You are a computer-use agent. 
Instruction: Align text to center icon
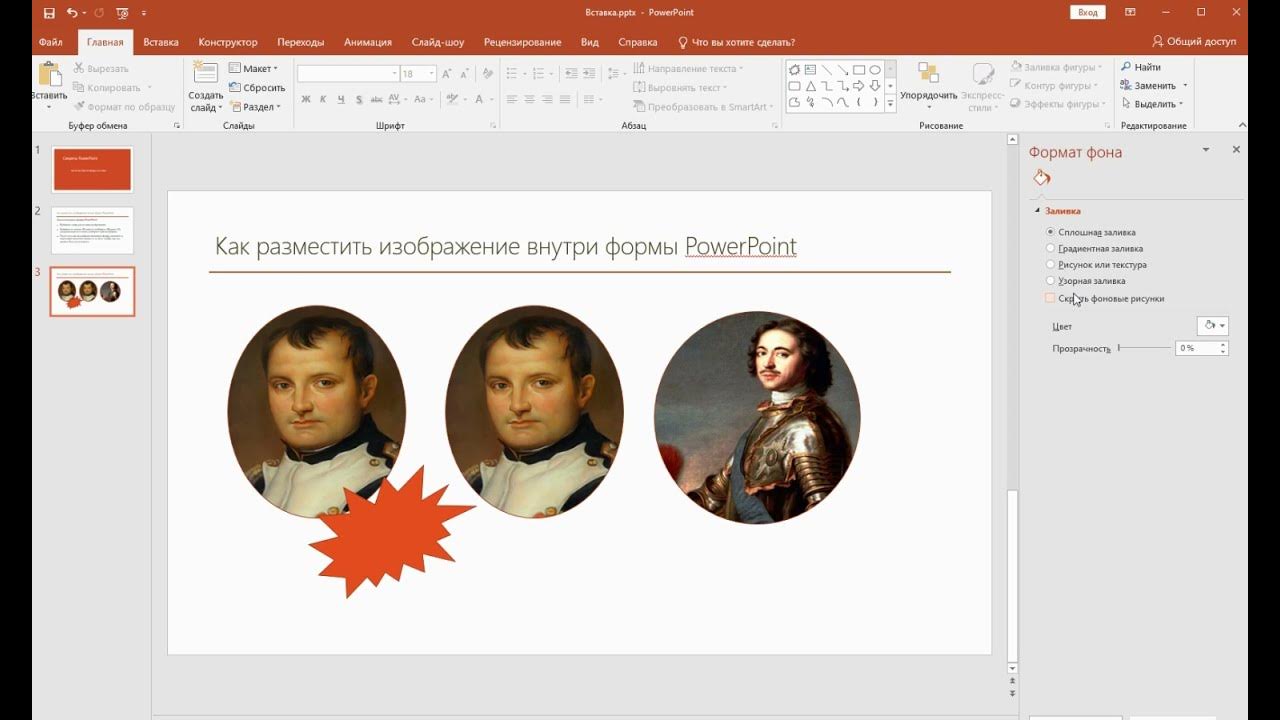pyautogui.click(x=530, y=99)
